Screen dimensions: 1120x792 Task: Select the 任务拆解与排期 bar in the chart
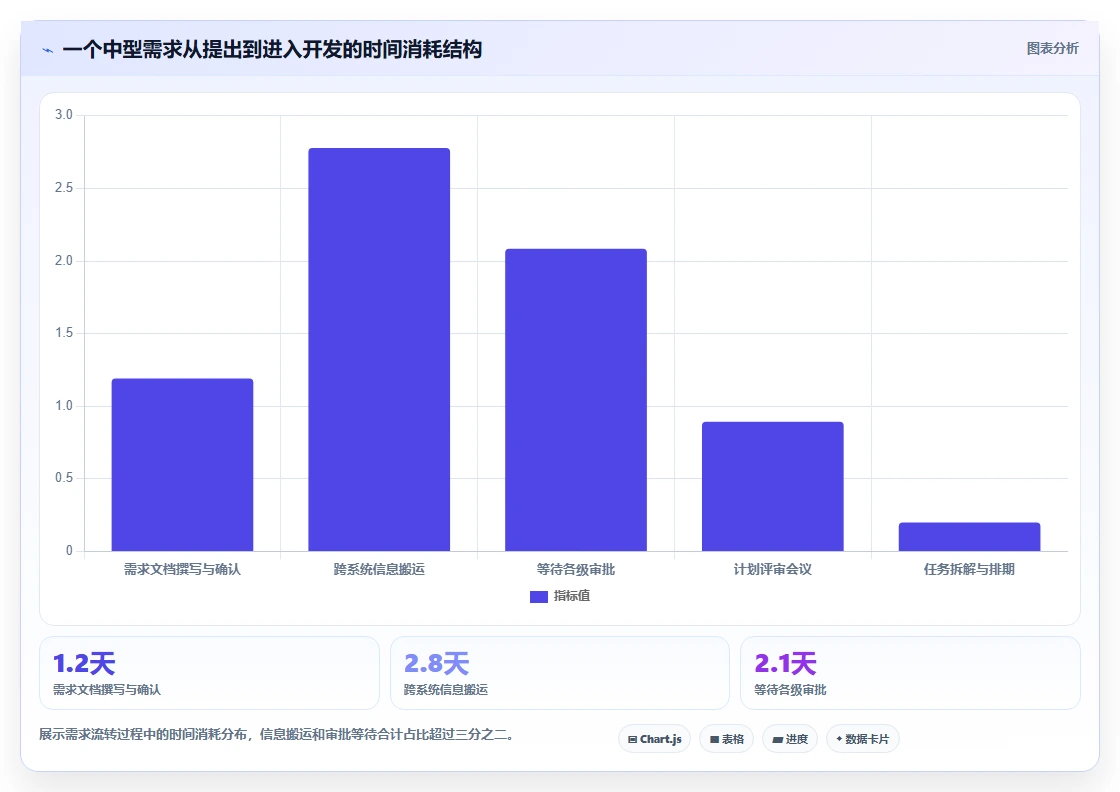click(969, 537)
